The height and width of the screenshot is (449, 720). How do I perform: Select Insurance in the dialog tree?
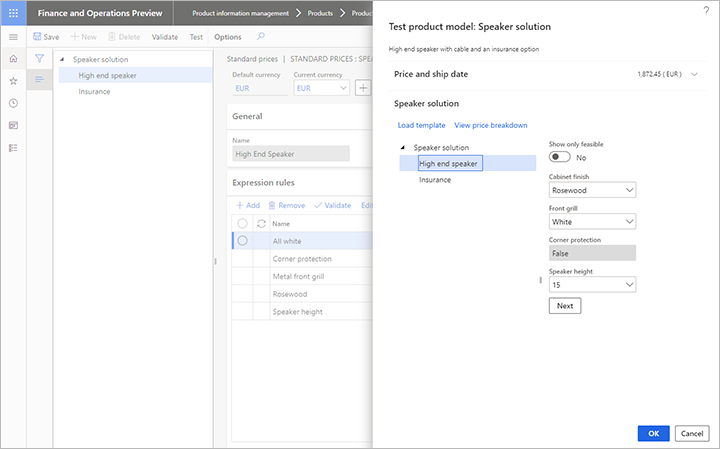[x=435, y=180]
